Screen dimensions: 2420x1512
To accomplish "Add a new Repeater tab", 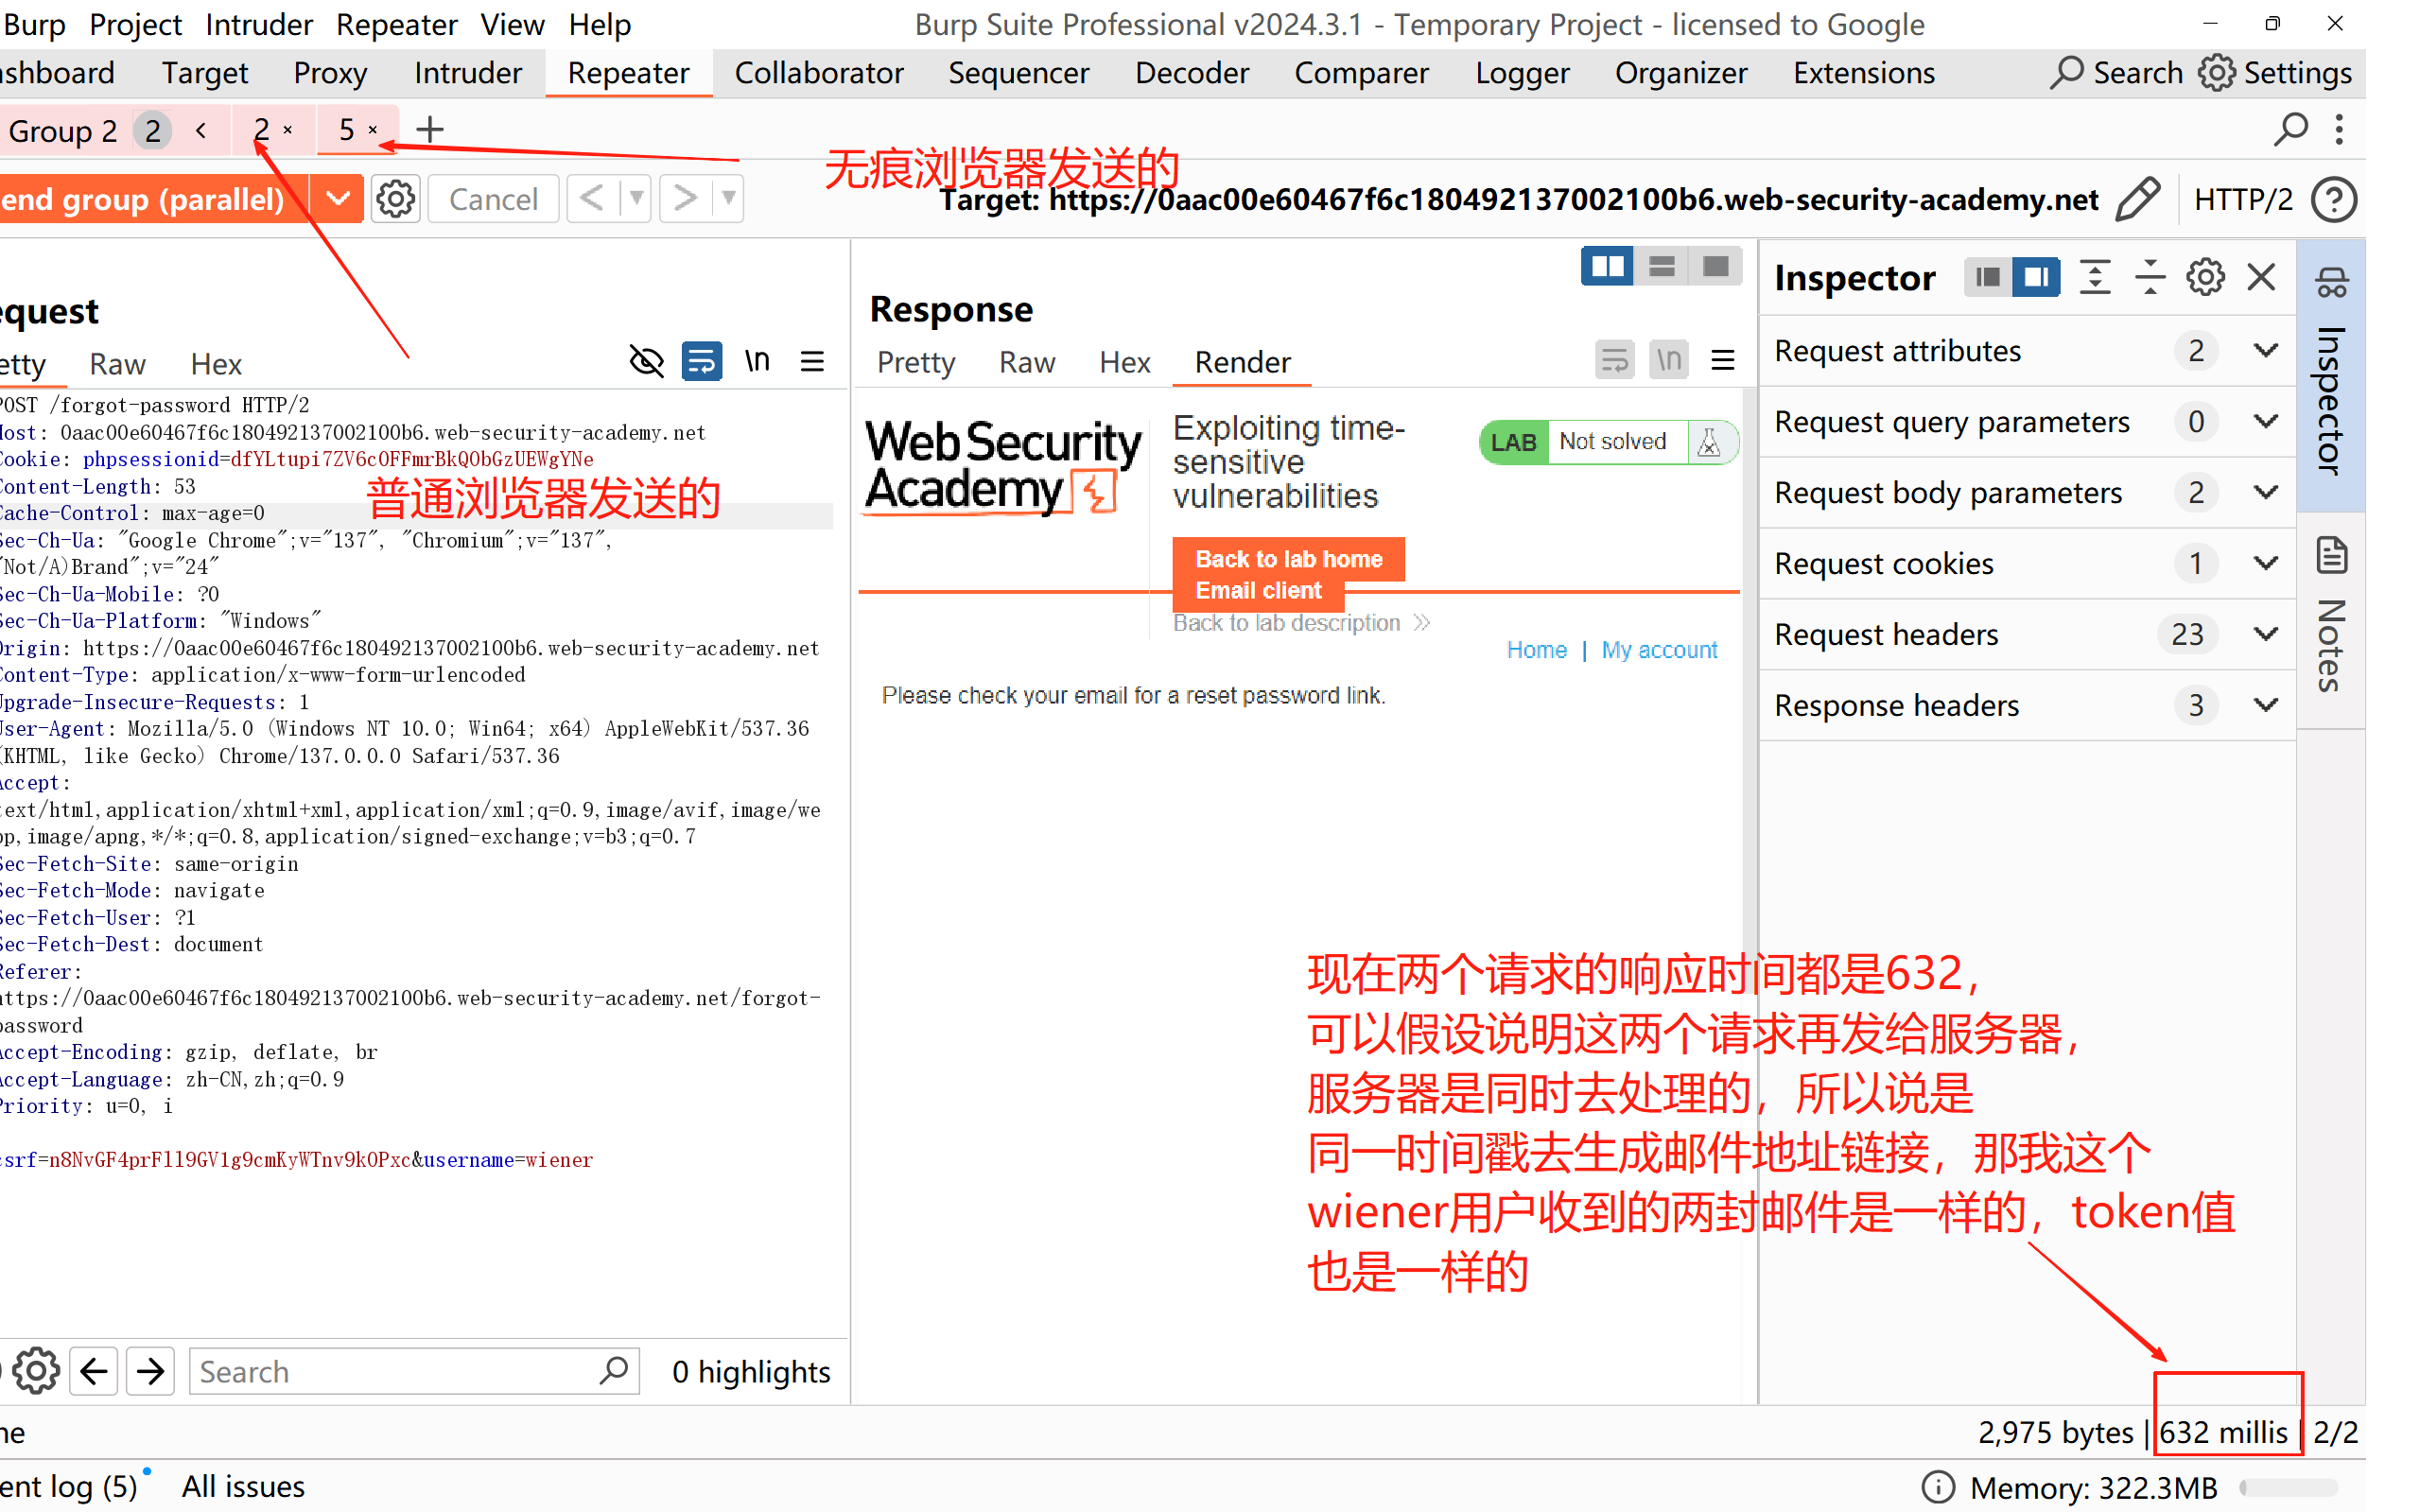I will (x=430, y=129).
